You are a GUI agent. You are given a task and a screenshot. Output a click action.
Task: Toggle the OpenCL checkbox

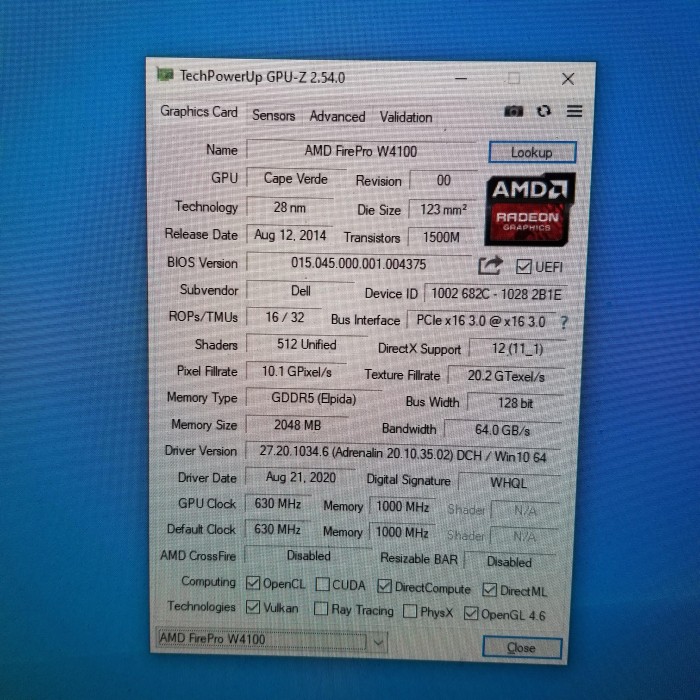pos(253,584)
